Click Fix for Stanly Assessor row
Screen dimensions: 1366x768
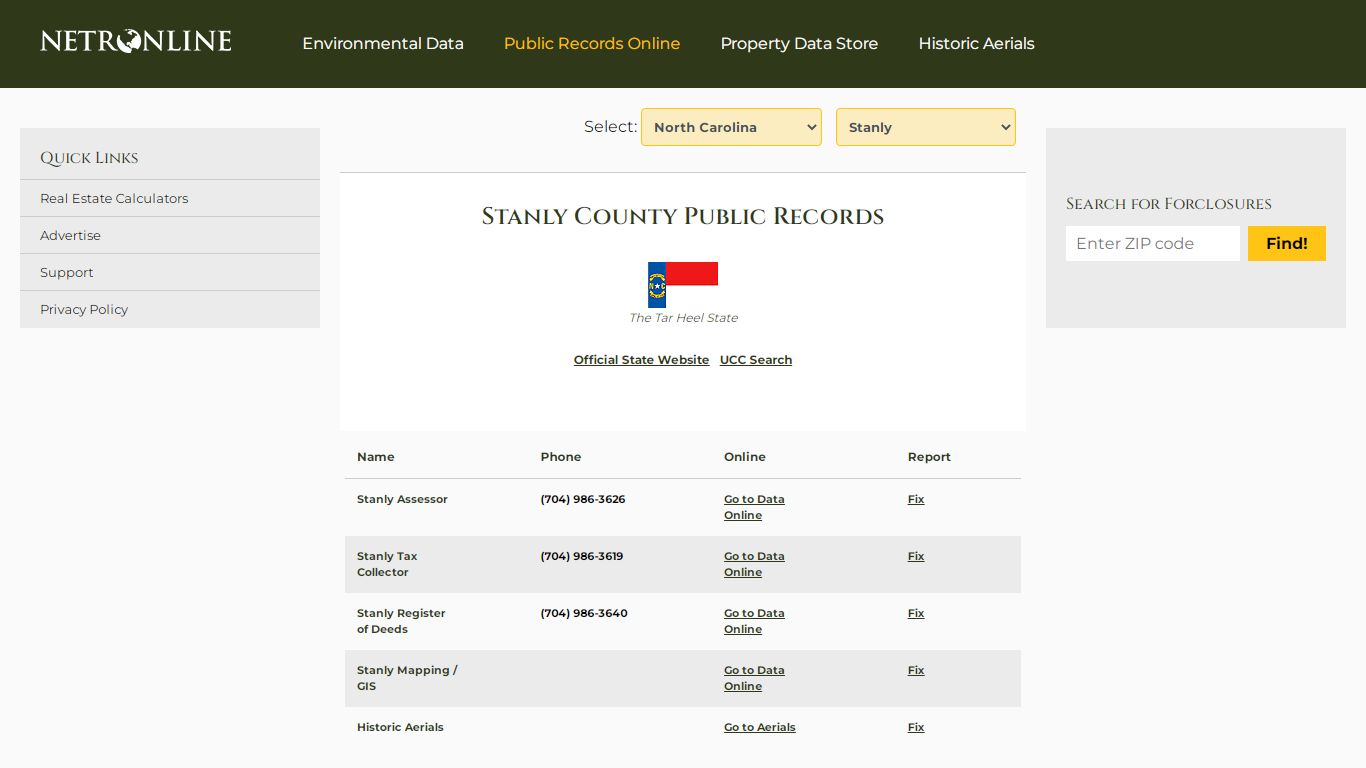pos(916,499)
